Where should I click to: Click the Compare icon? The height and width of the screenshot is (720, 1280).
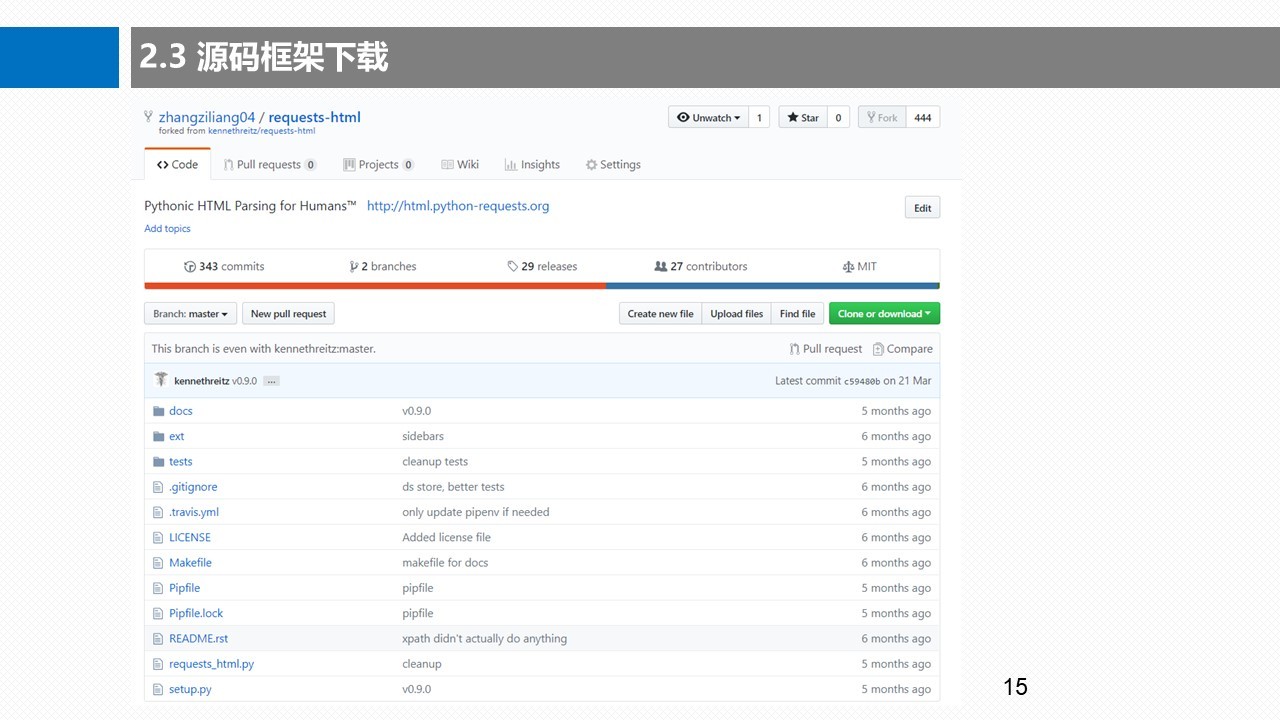(878, 349)
